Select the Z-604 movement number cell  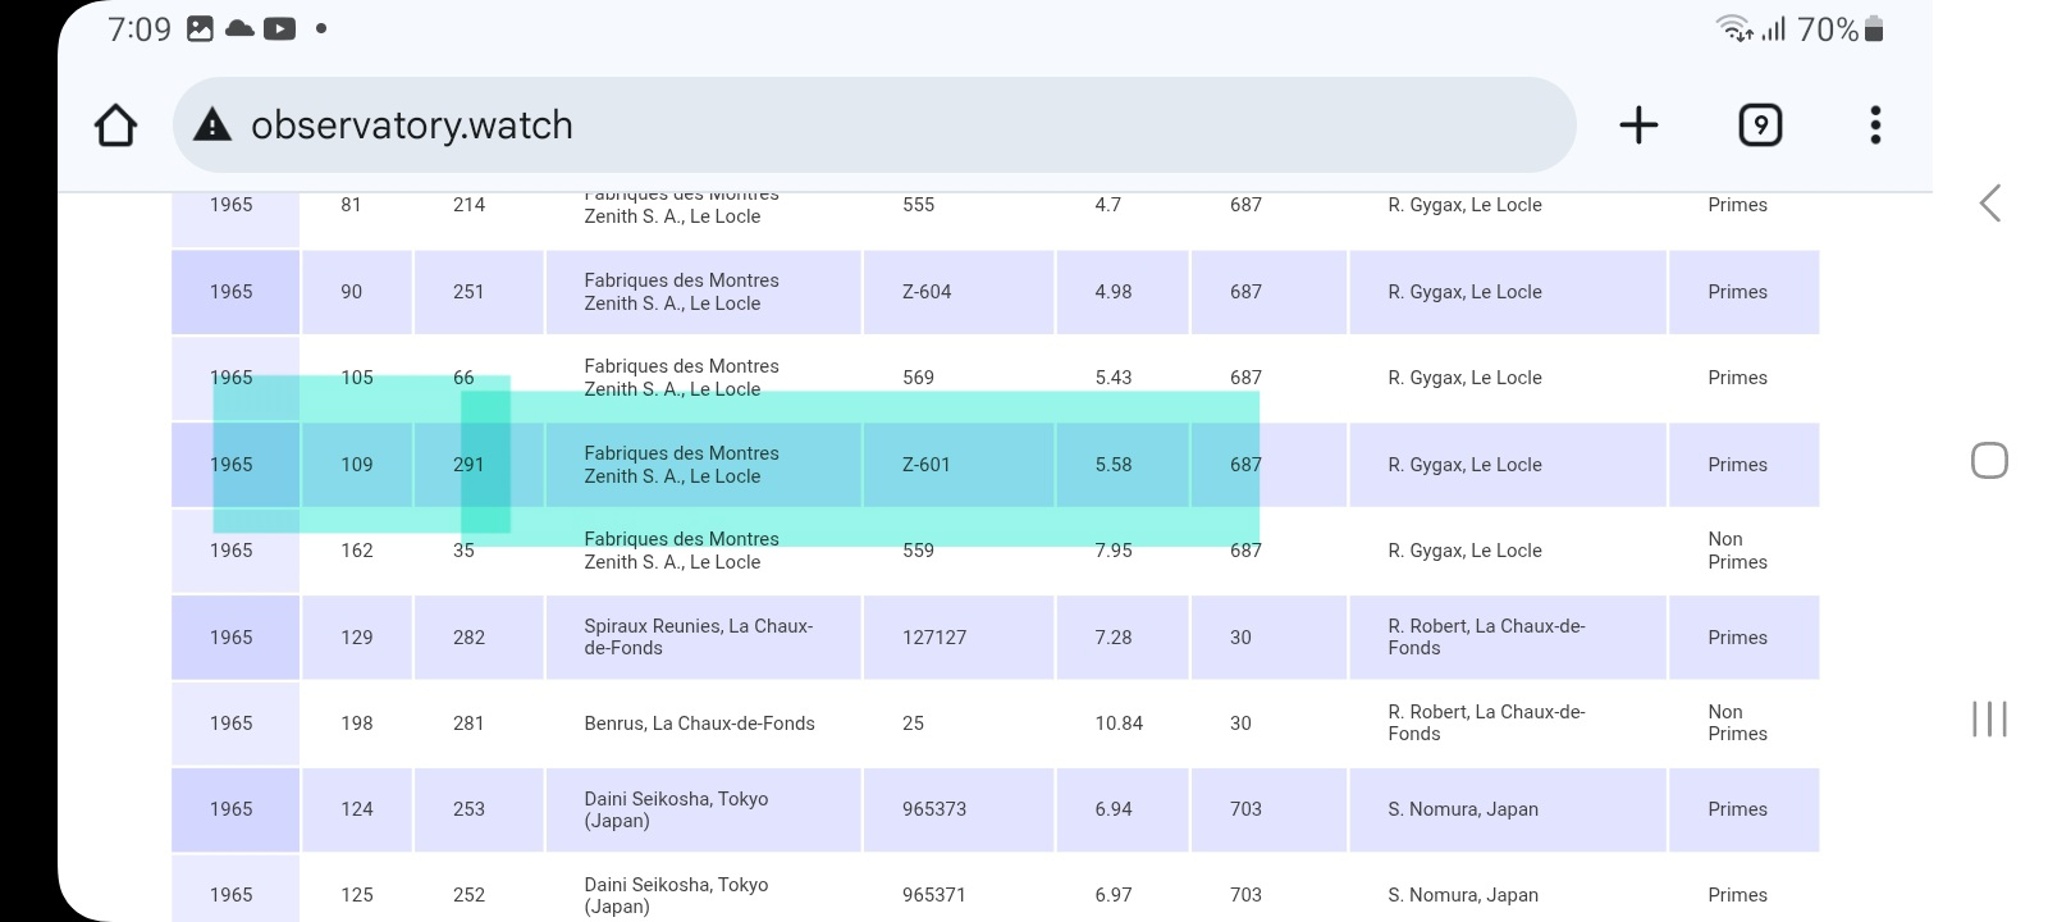point(926,292)
